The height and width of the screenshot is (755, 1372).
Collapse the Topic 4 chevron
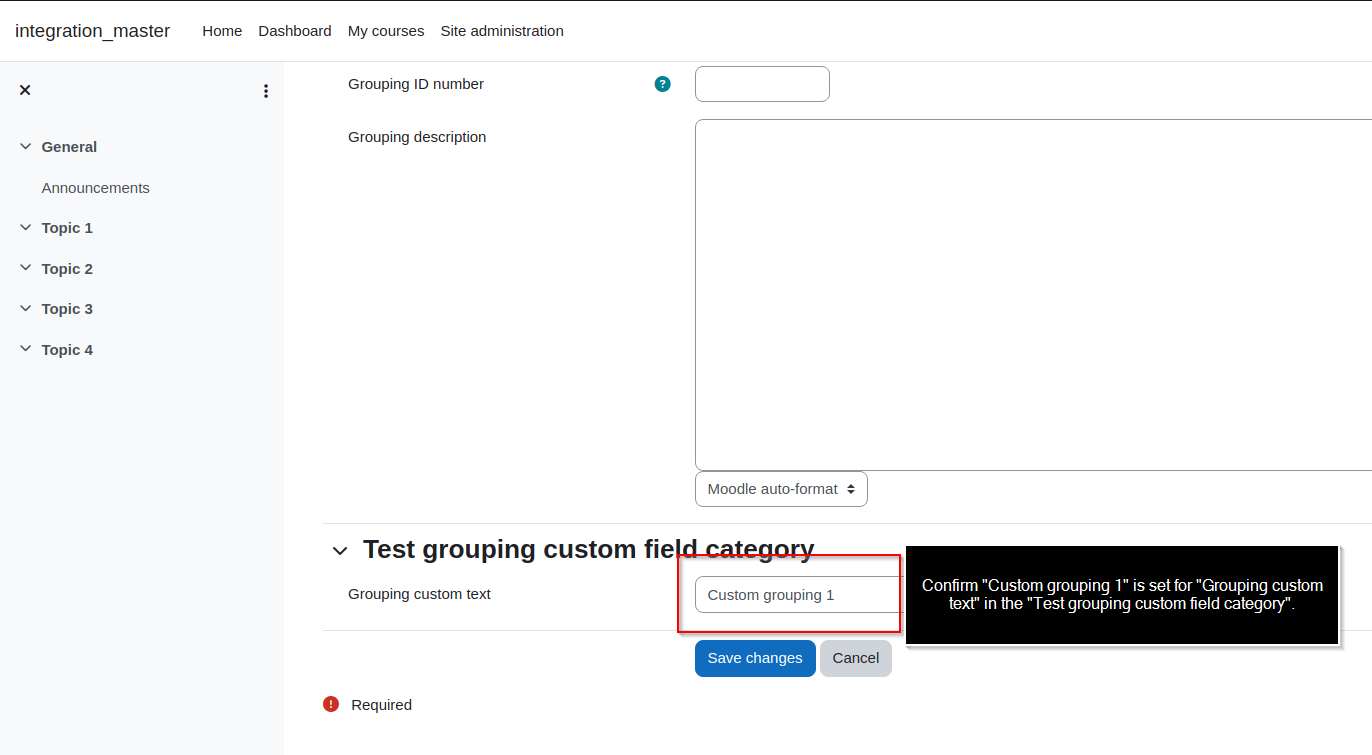click(x=25, y=350)
